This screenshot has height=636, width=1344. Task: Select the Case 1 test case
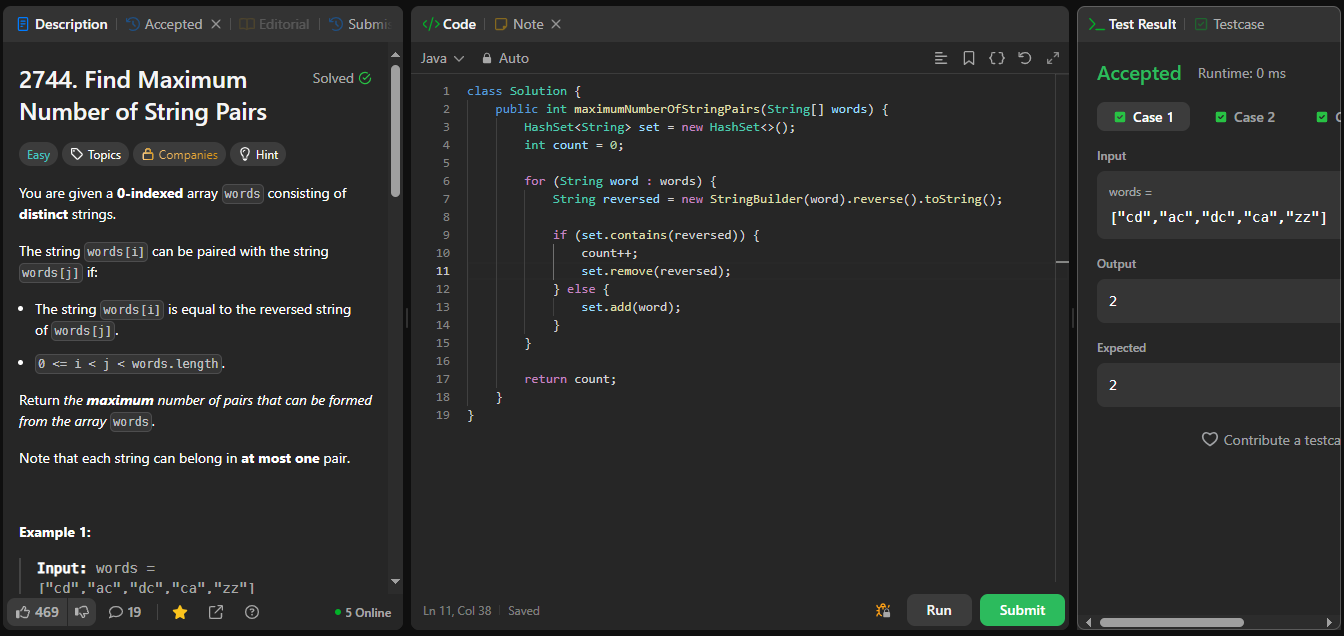[x=1142, y=117]
